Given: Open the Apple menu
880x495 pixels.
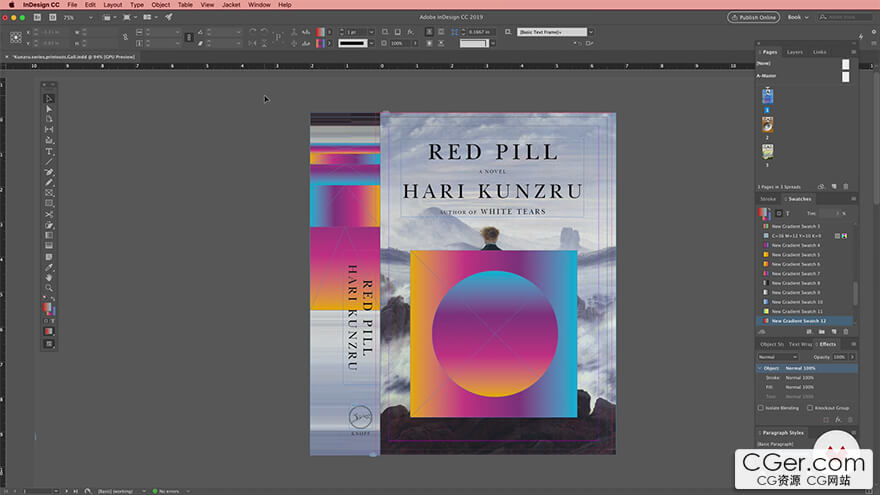Looking at the screenshot, I should click(11, 4).
